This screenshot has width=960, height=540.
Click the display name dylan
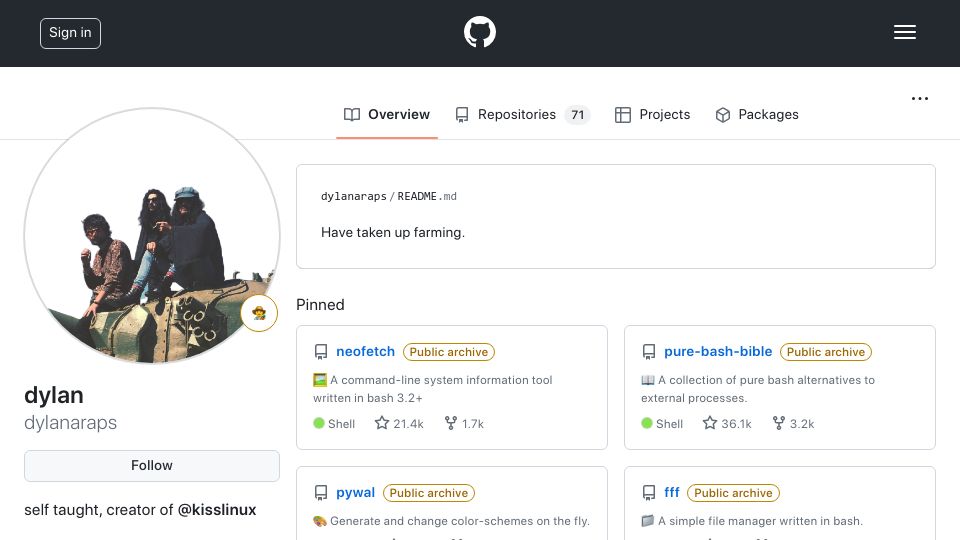click(54, 396)
